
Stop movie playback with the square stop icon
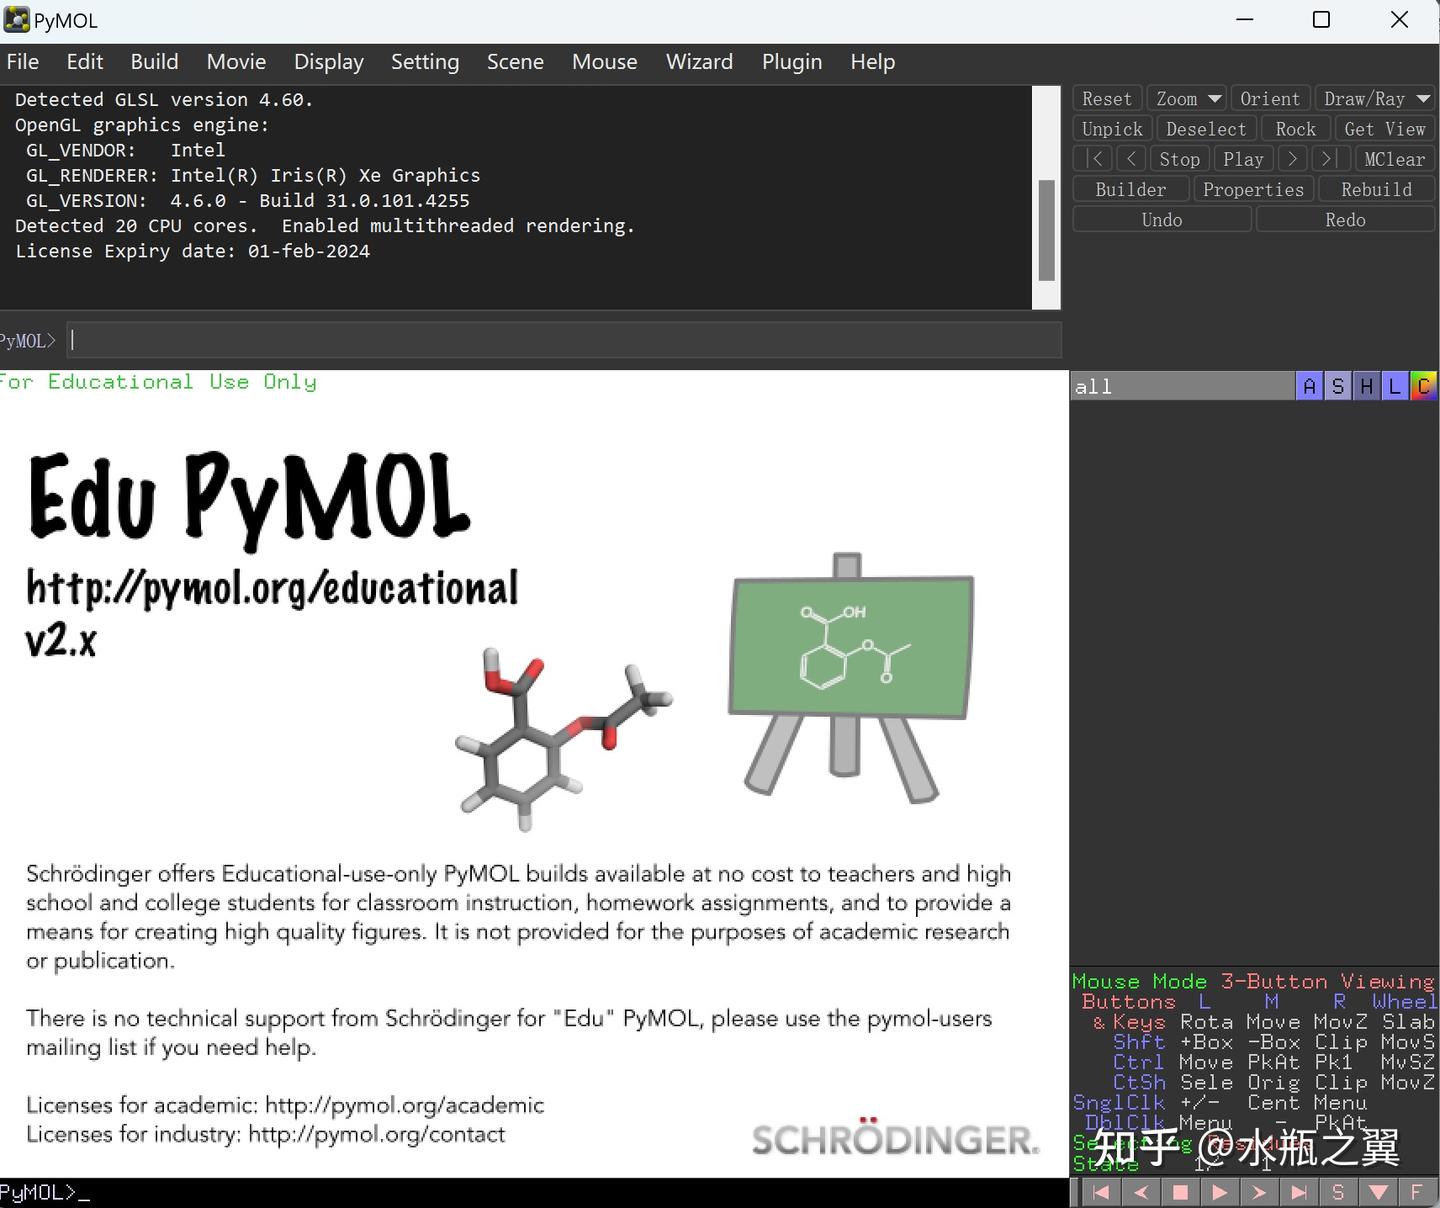[1181, 1192]
